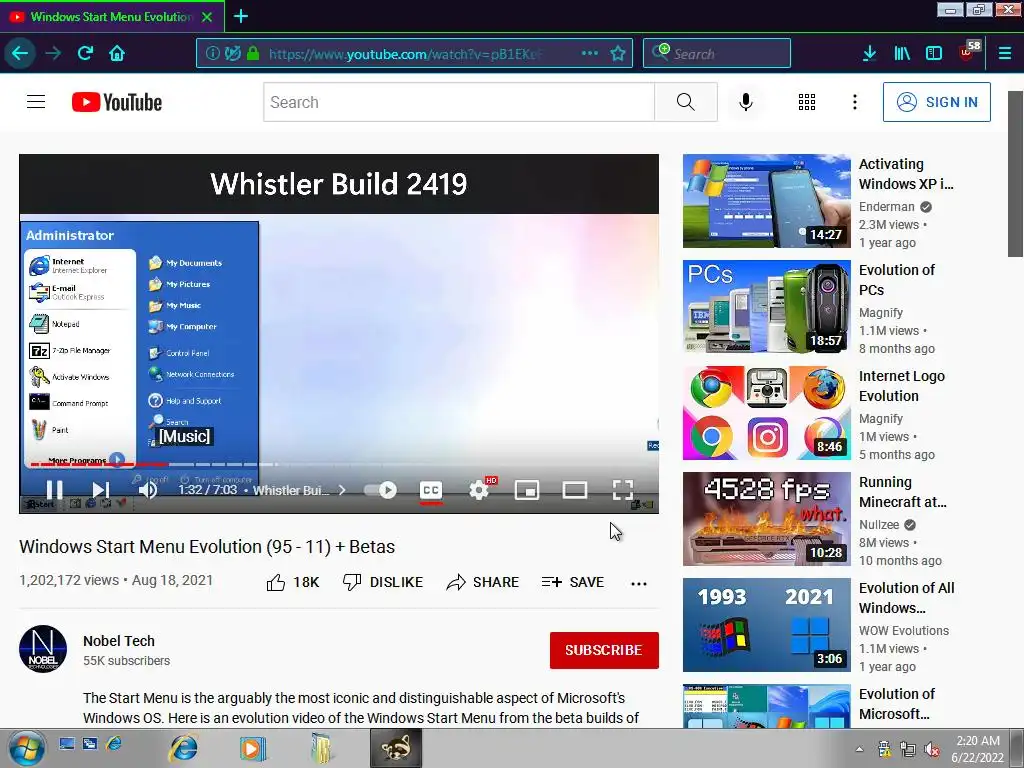1024x768 pixels.
Task: Toggle closed captions CC button
Action: 431,490
